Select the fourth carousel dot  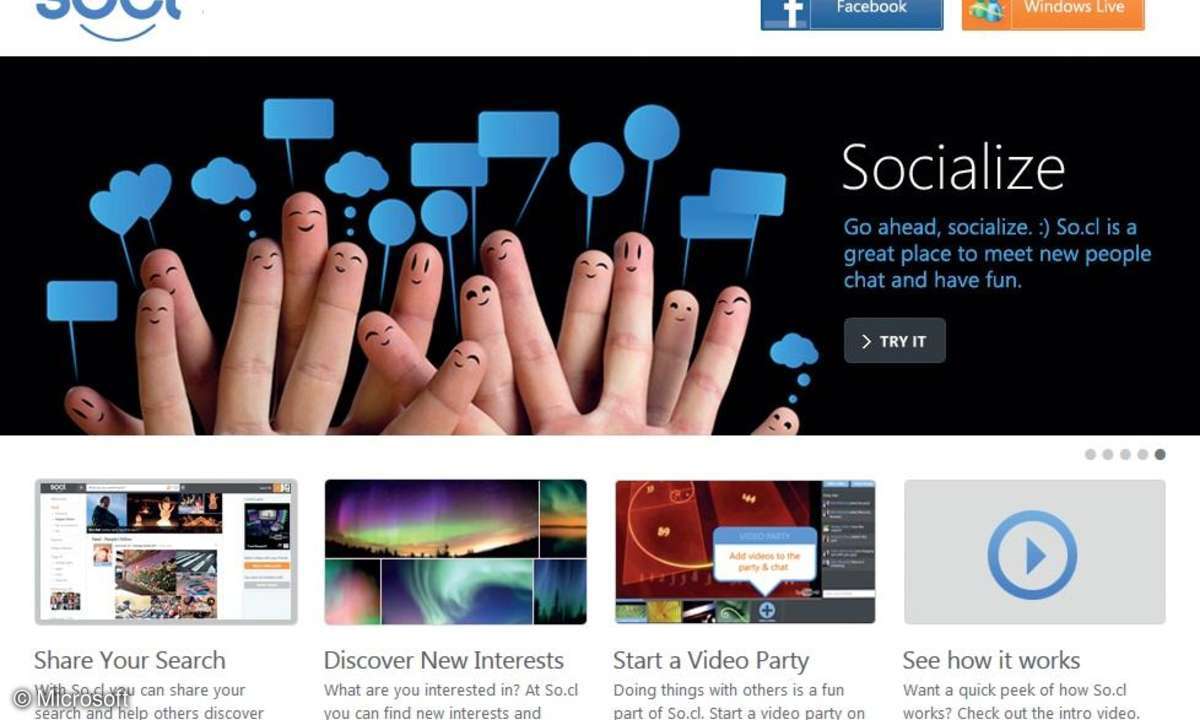1142,454
